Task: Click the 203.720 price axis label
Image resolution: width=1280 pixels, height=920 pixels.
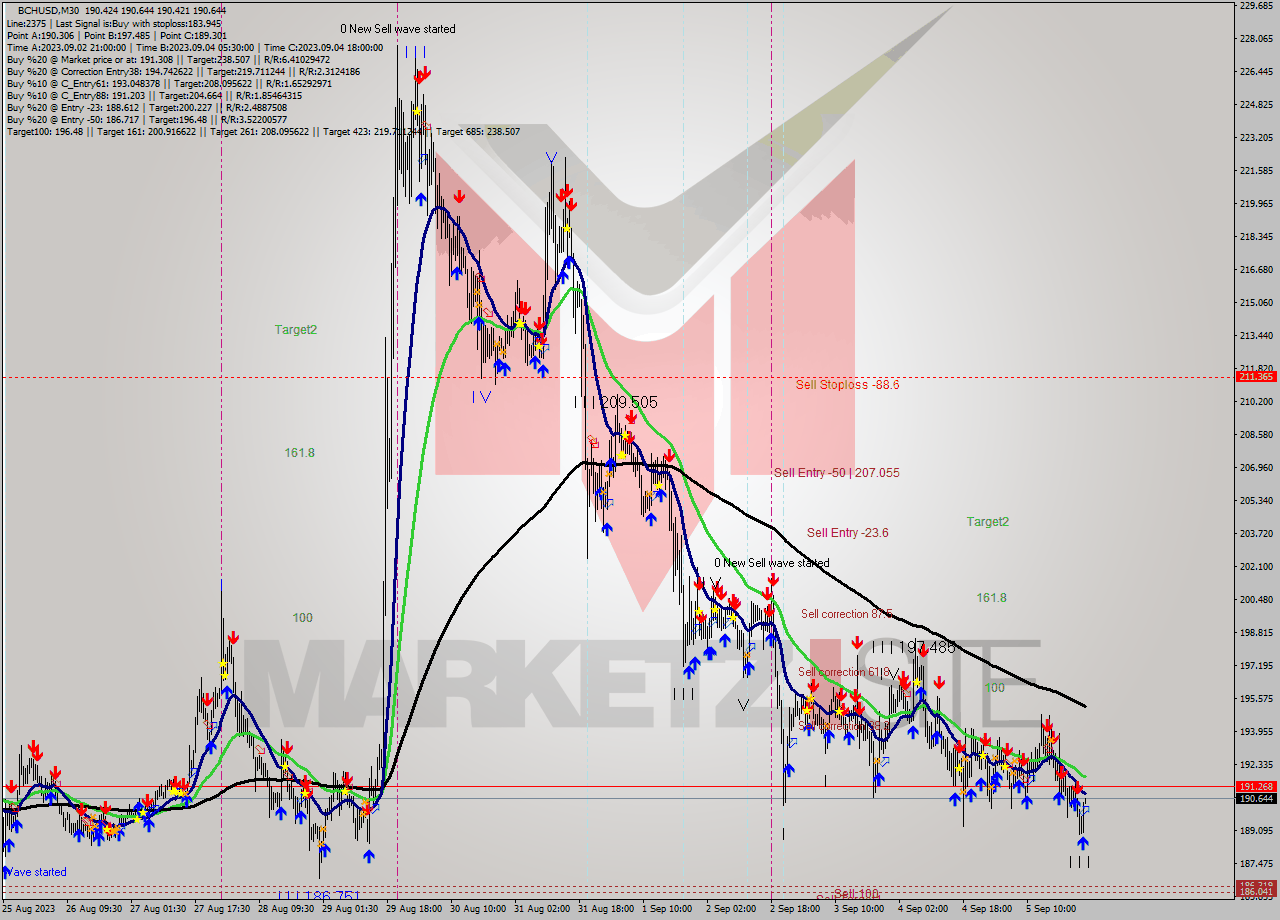Action: [x=1256, y=534]
